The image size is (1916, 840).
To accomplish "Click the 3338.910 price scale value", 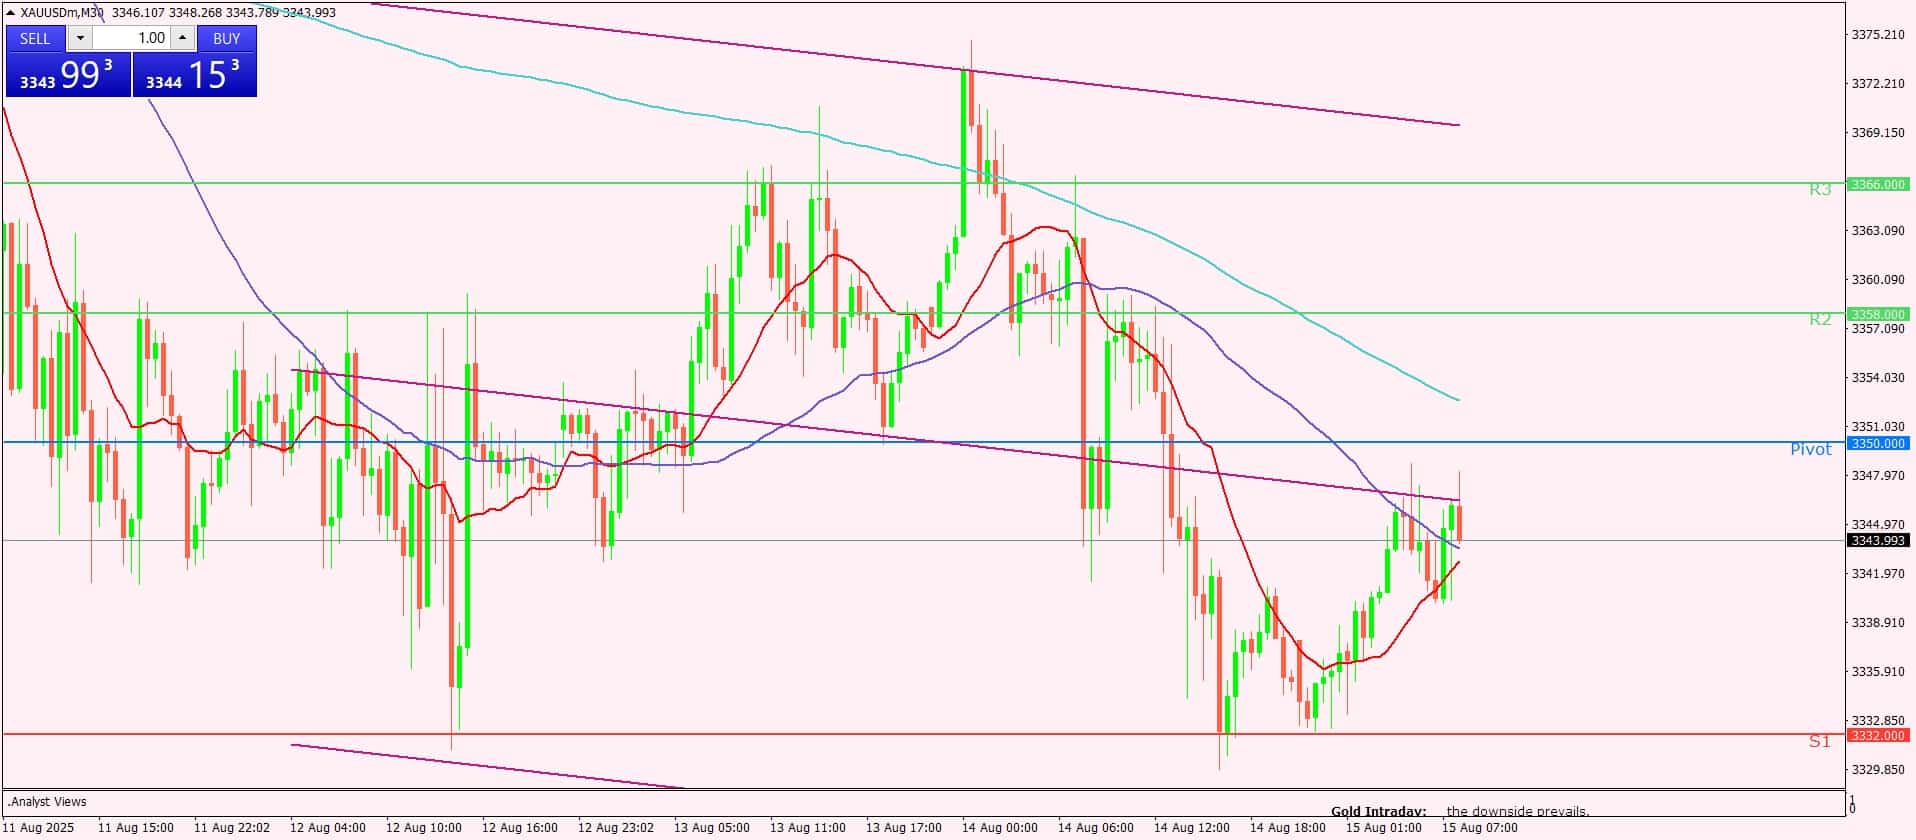I will [x=1878, y=622].
